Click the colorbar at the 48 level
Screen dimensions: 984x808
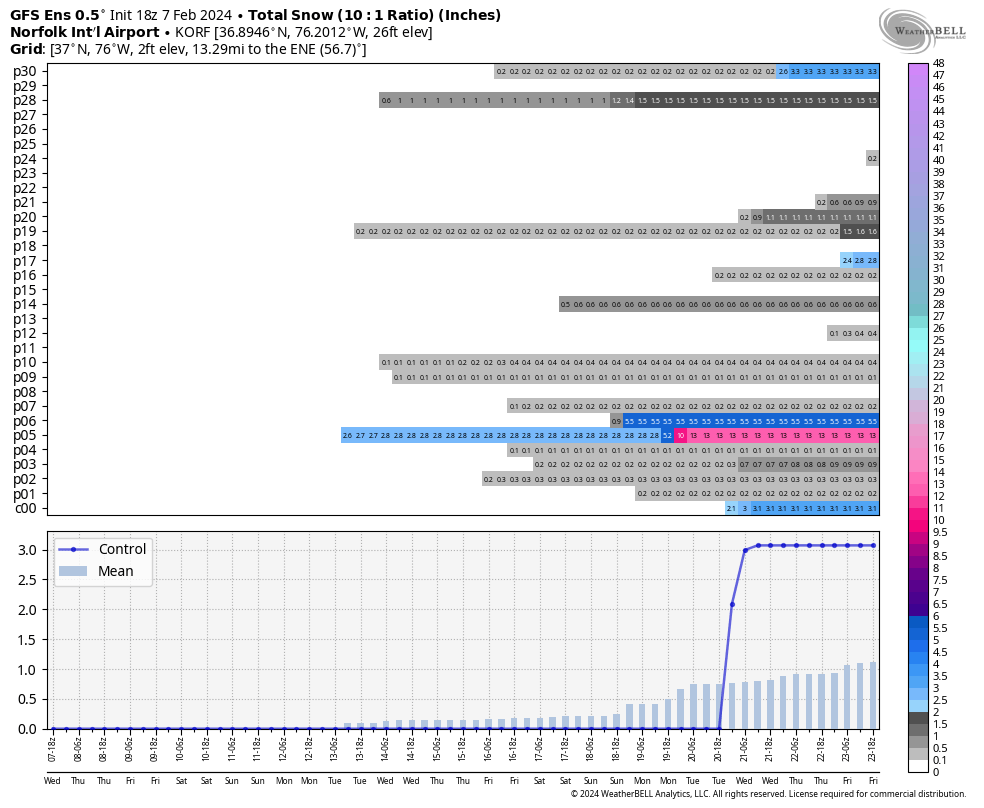click(x=917, y=66)
